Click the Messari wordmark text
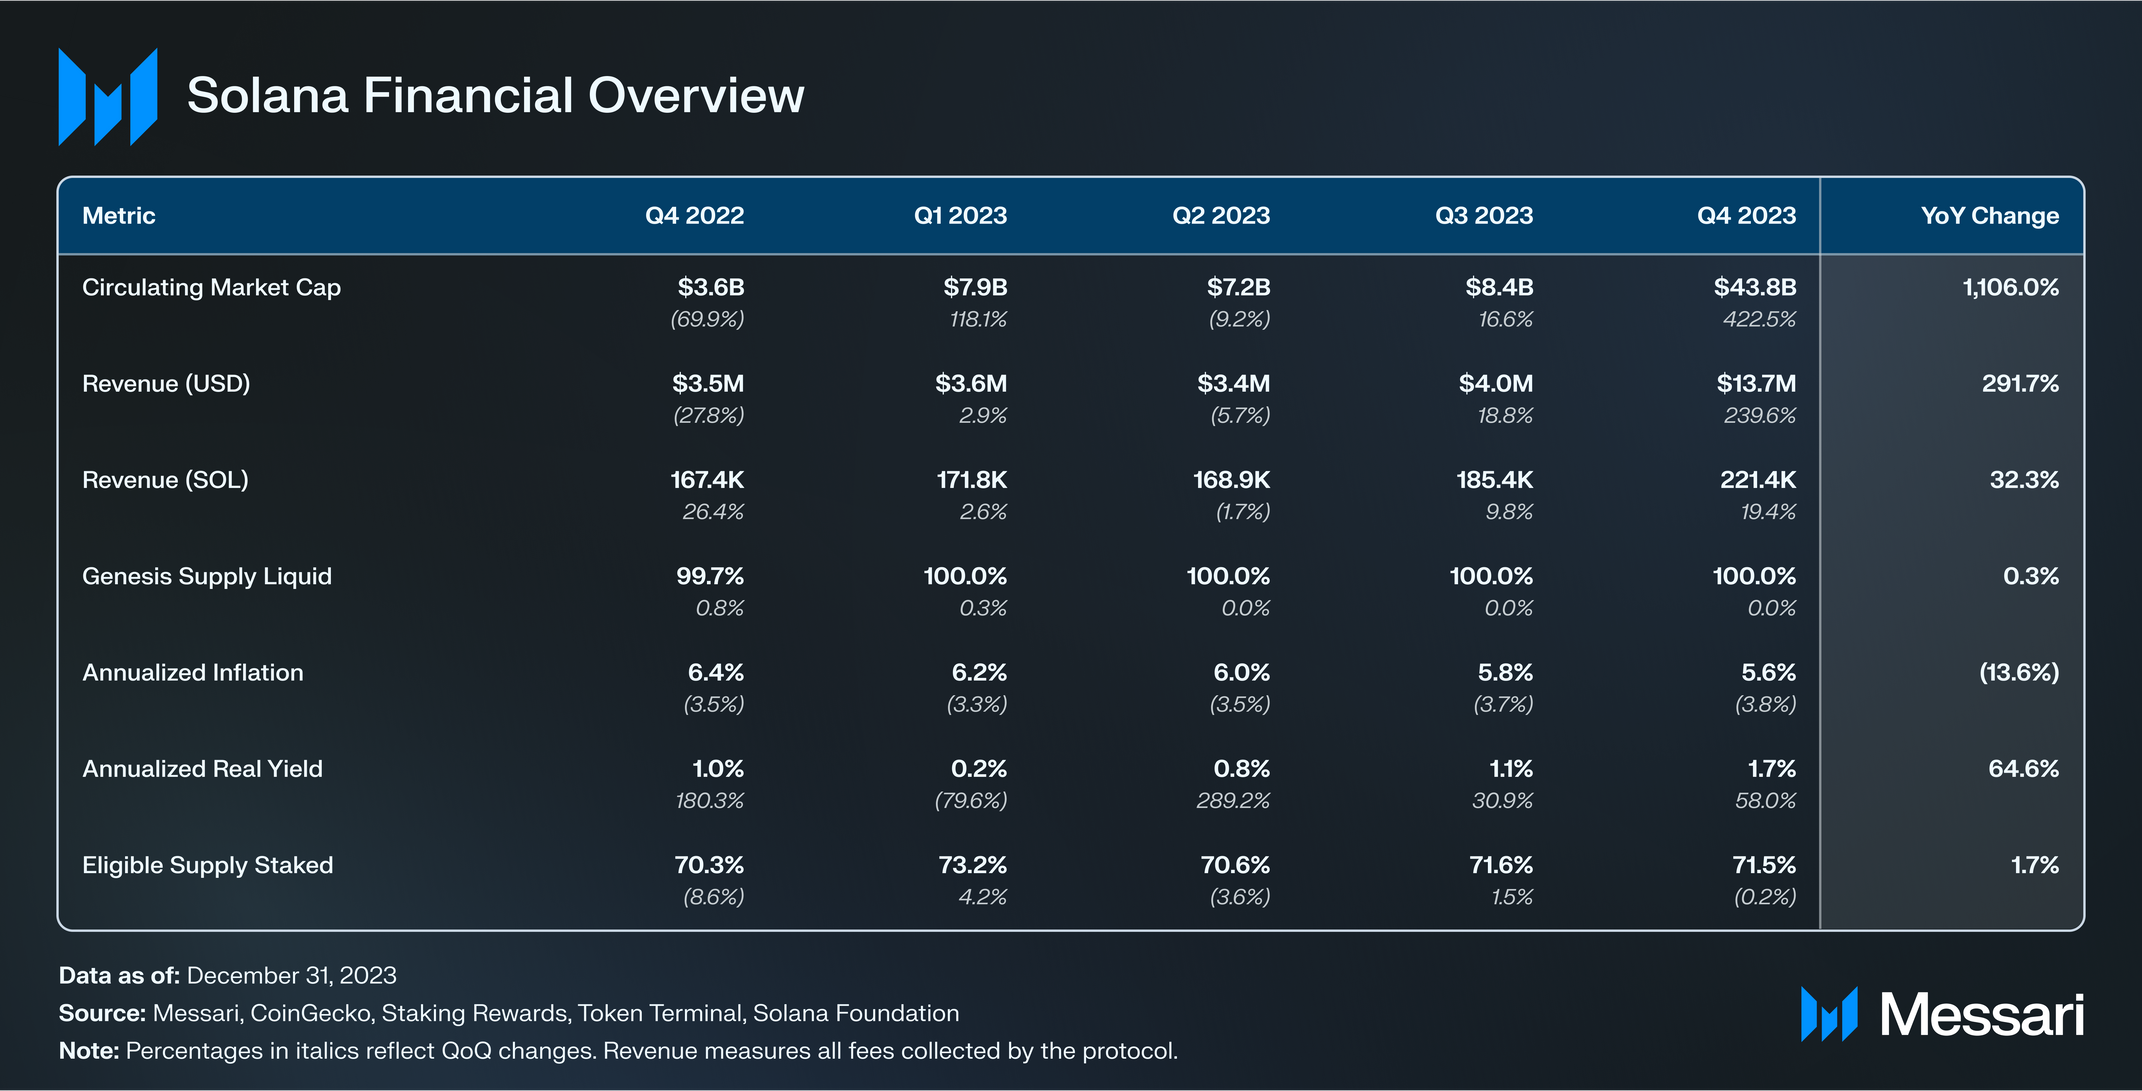The width and height of the screenshot is (2142, 1091). [x=1981, y=1015]
